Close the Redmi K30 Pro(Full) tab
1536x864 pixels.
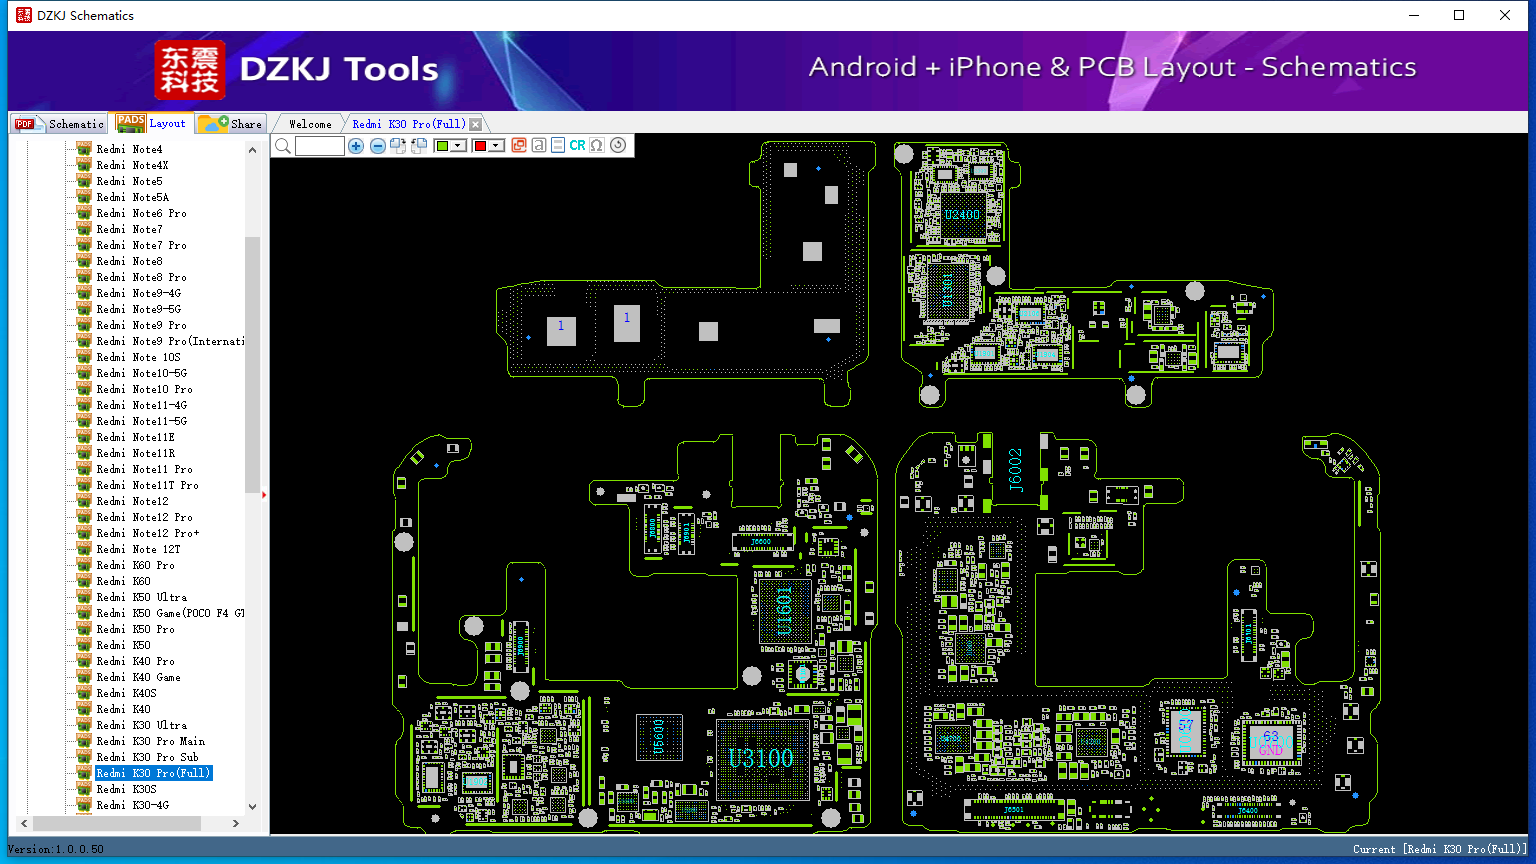476,124
